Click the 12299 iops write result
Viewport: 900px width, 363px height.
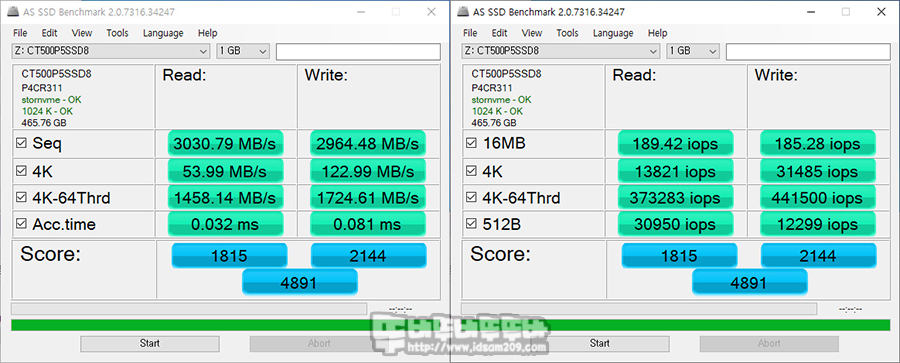(818, 224)
